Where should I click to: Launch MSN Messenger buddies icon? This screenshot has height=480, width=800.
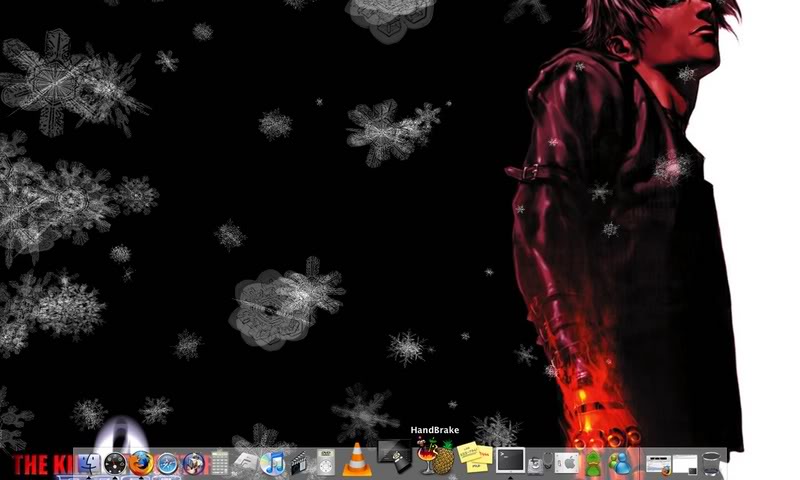click(620, 464)
